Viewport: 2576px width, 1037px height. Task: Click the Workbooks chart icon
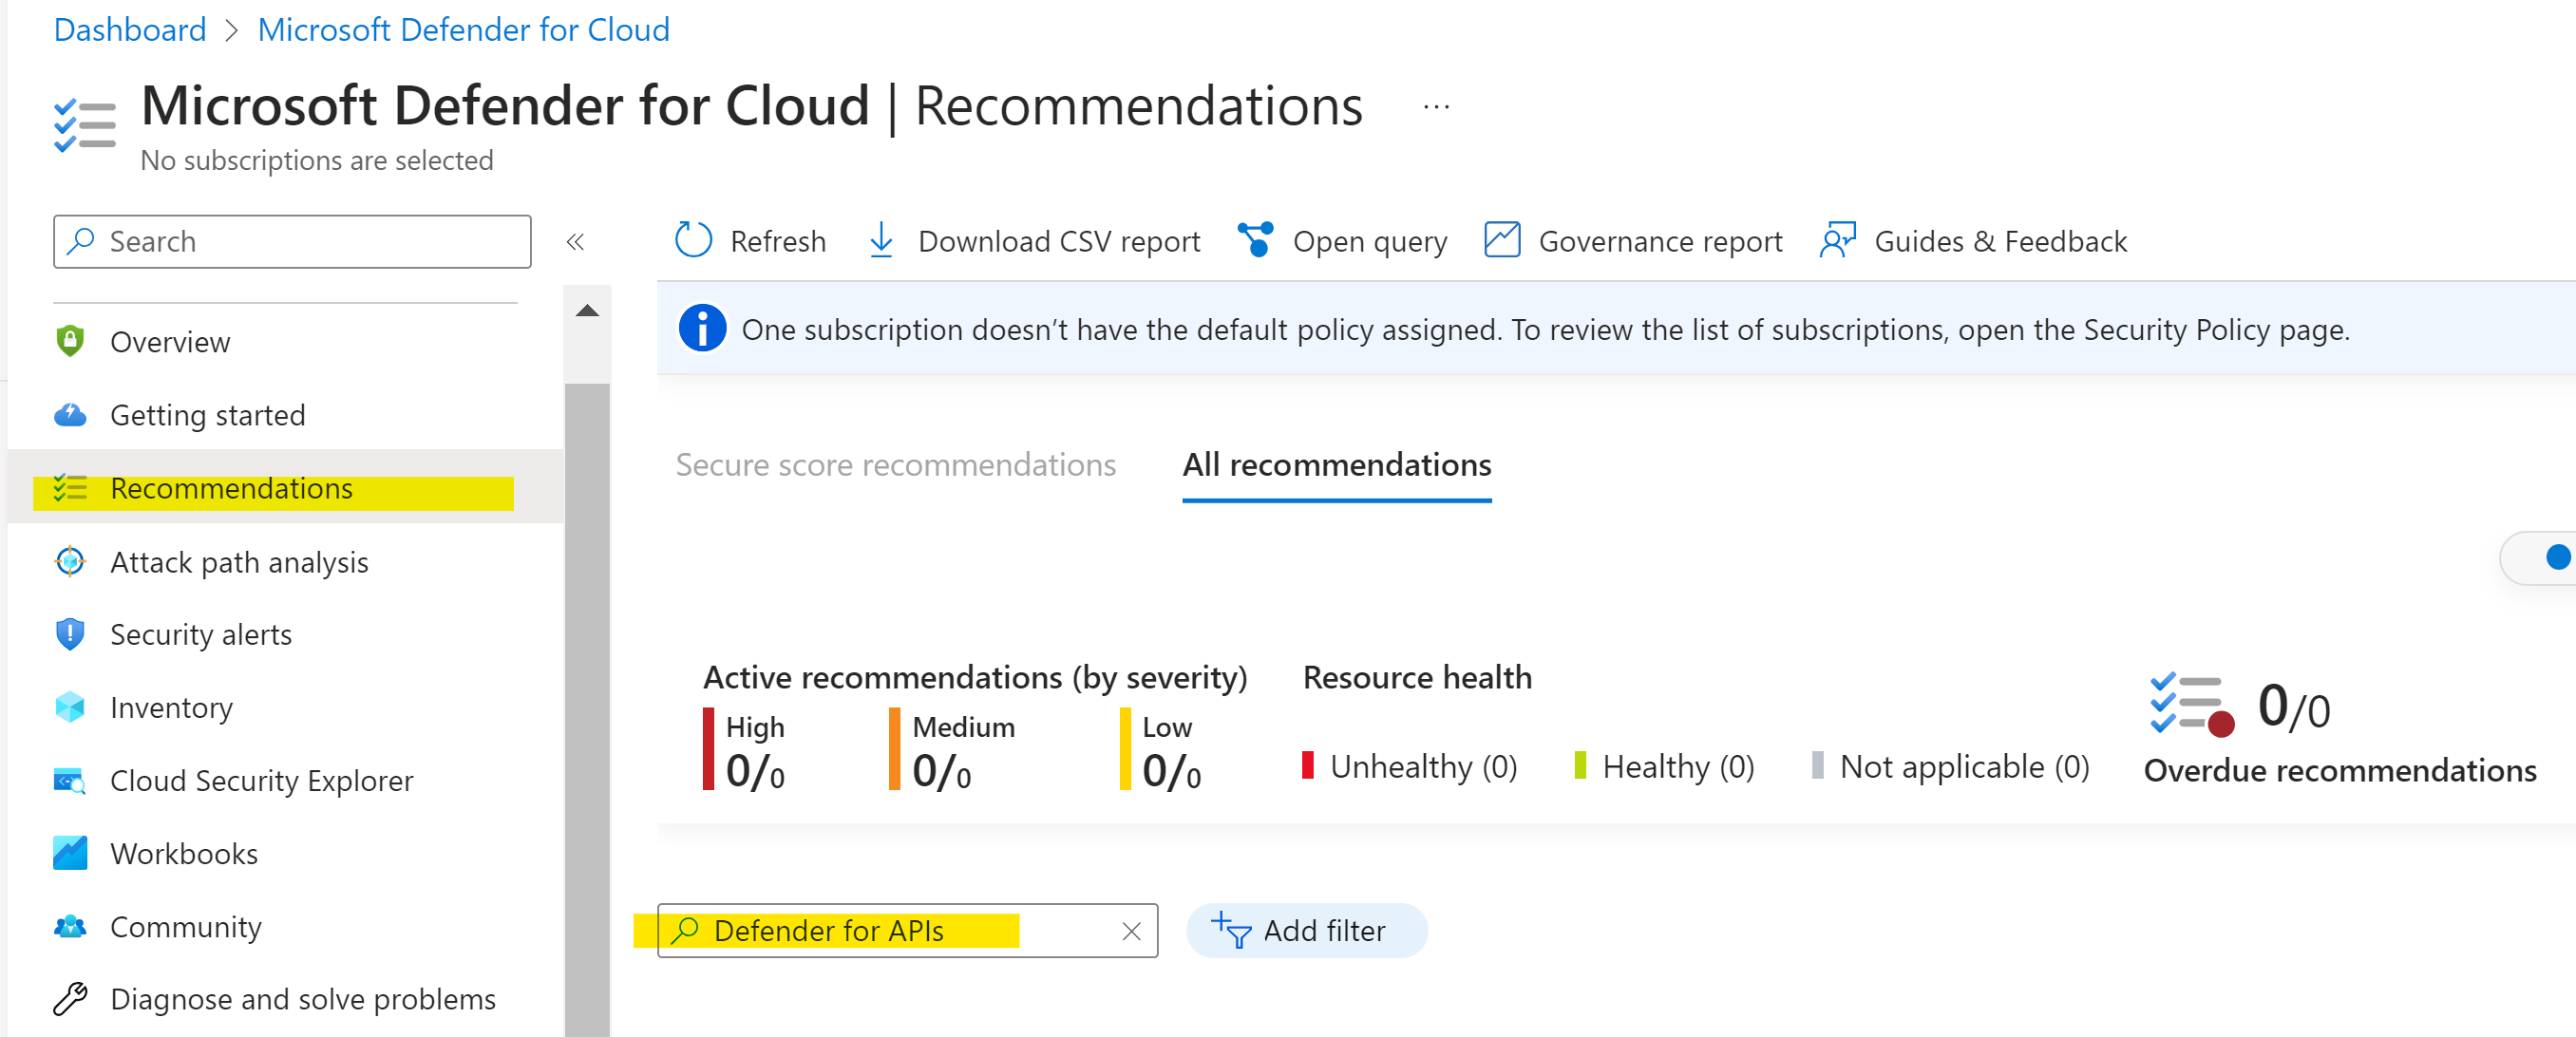click(70, 854)
